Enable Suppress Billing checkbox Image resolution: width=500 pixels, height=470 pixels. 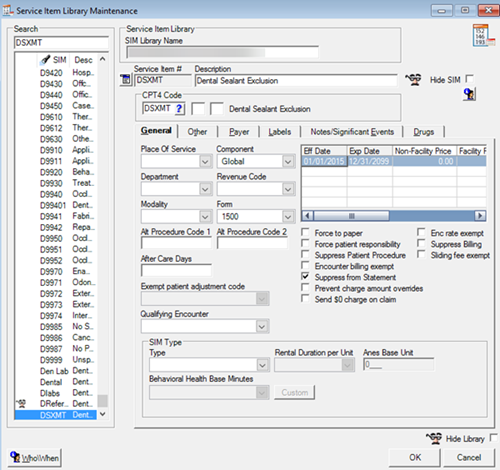421,243
